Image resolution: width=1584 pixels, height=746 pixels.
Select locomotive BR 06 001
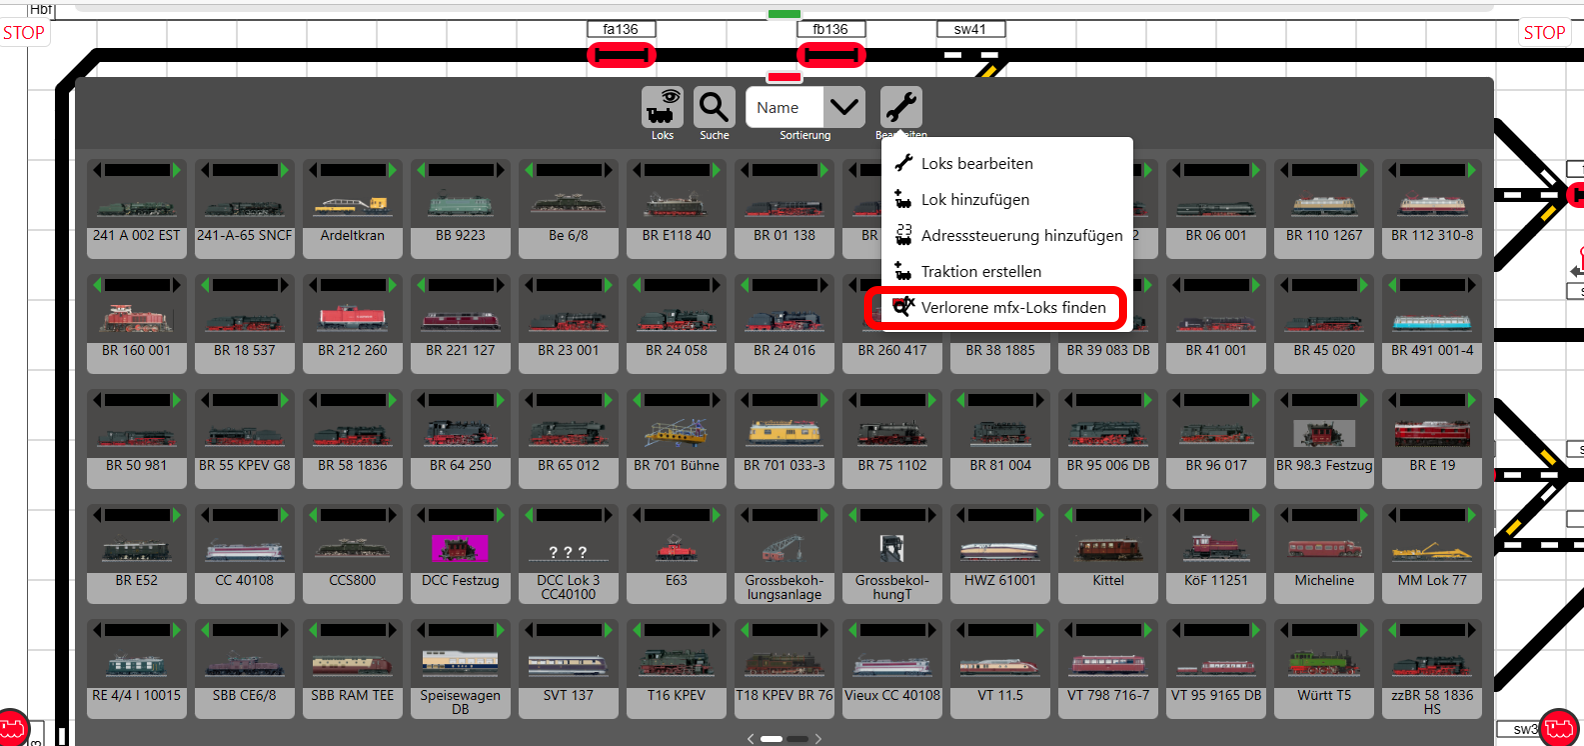[1217, 209]
